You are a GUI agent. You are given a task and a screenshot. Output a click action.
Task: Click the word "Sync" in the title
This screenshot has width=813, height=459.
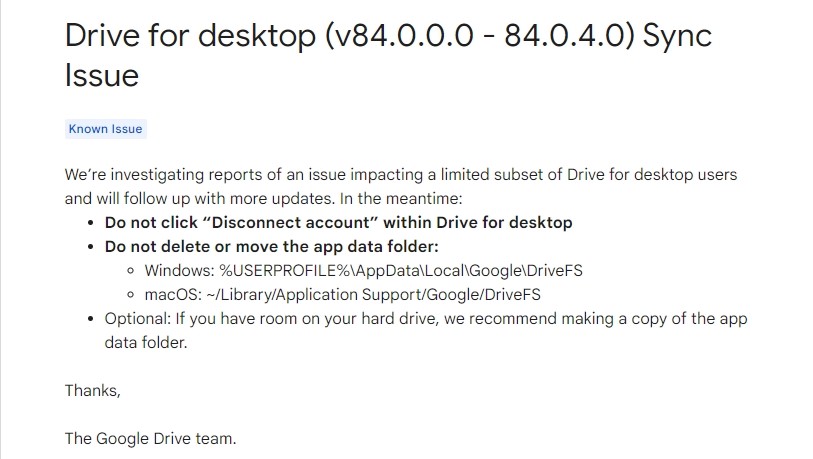coord(677,37)
